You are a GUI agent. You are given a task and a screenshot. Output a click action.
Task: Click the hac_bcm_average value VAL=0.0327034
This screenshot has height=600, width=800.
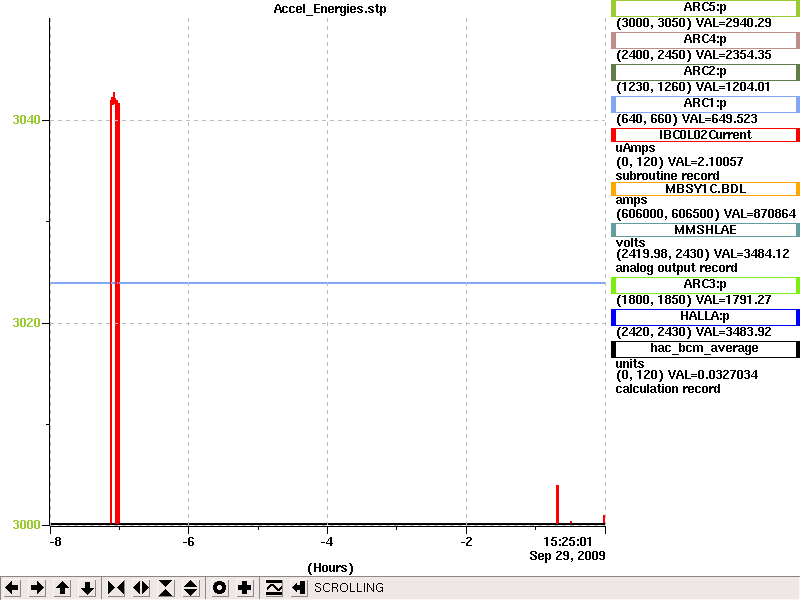(x=713, y=375)
